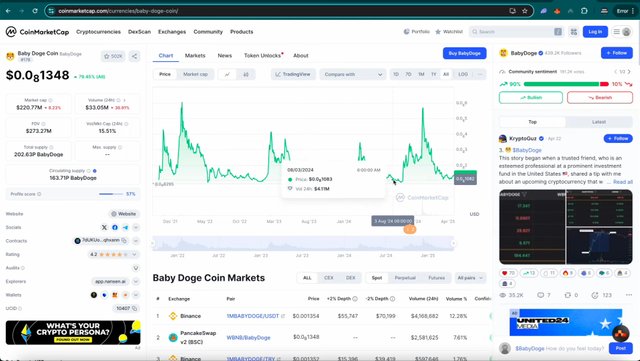Expand more socials chevron

(136, 227)
